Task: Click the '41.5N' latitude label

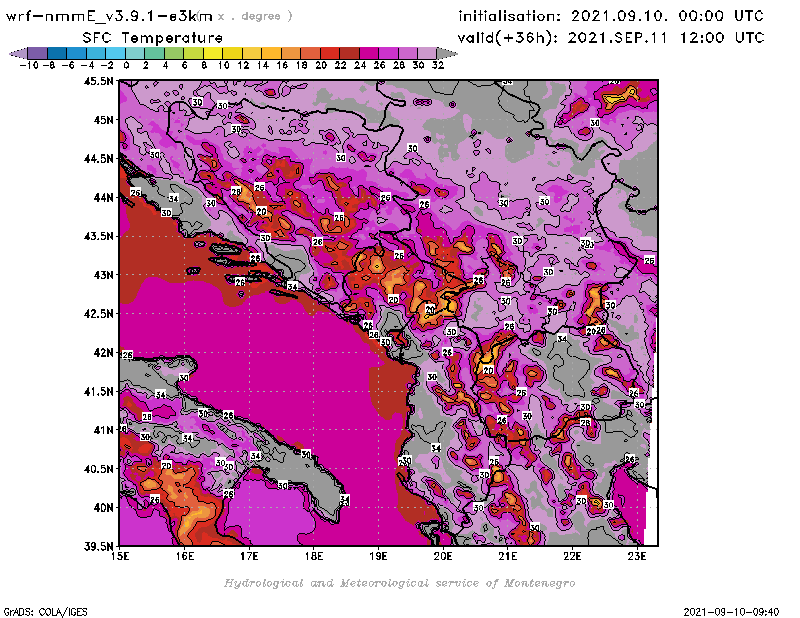Action: (x=98, y=391)
